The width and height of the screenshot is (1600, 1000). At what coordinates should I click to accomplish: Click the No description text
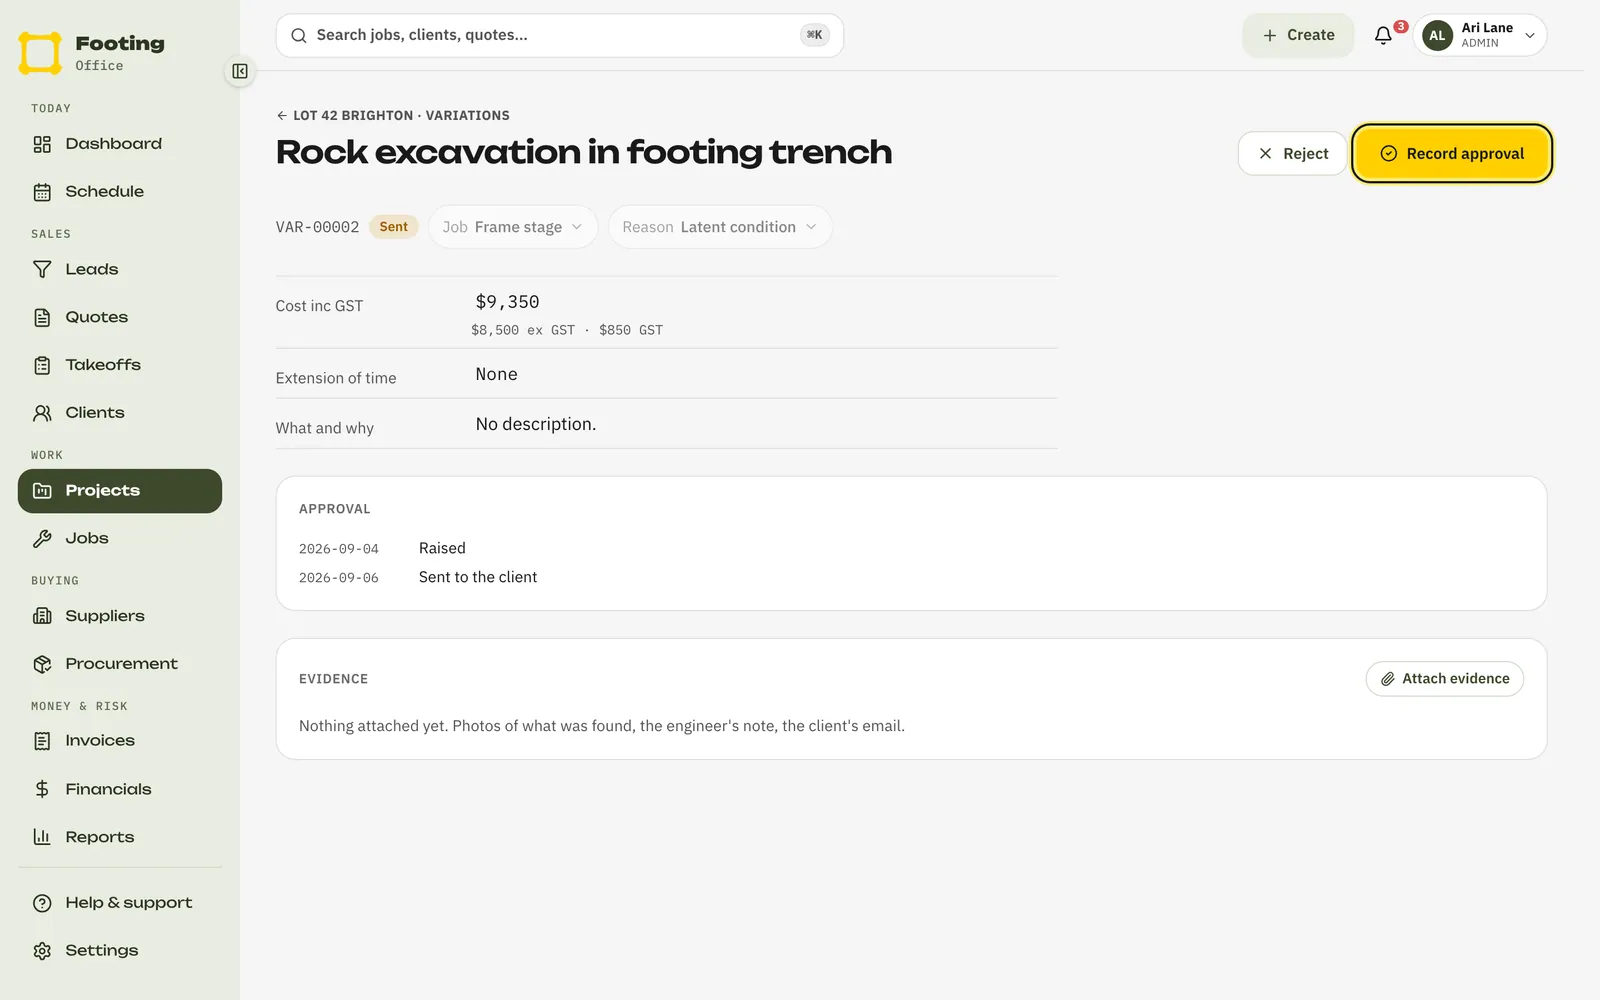[x=536, y=424]
